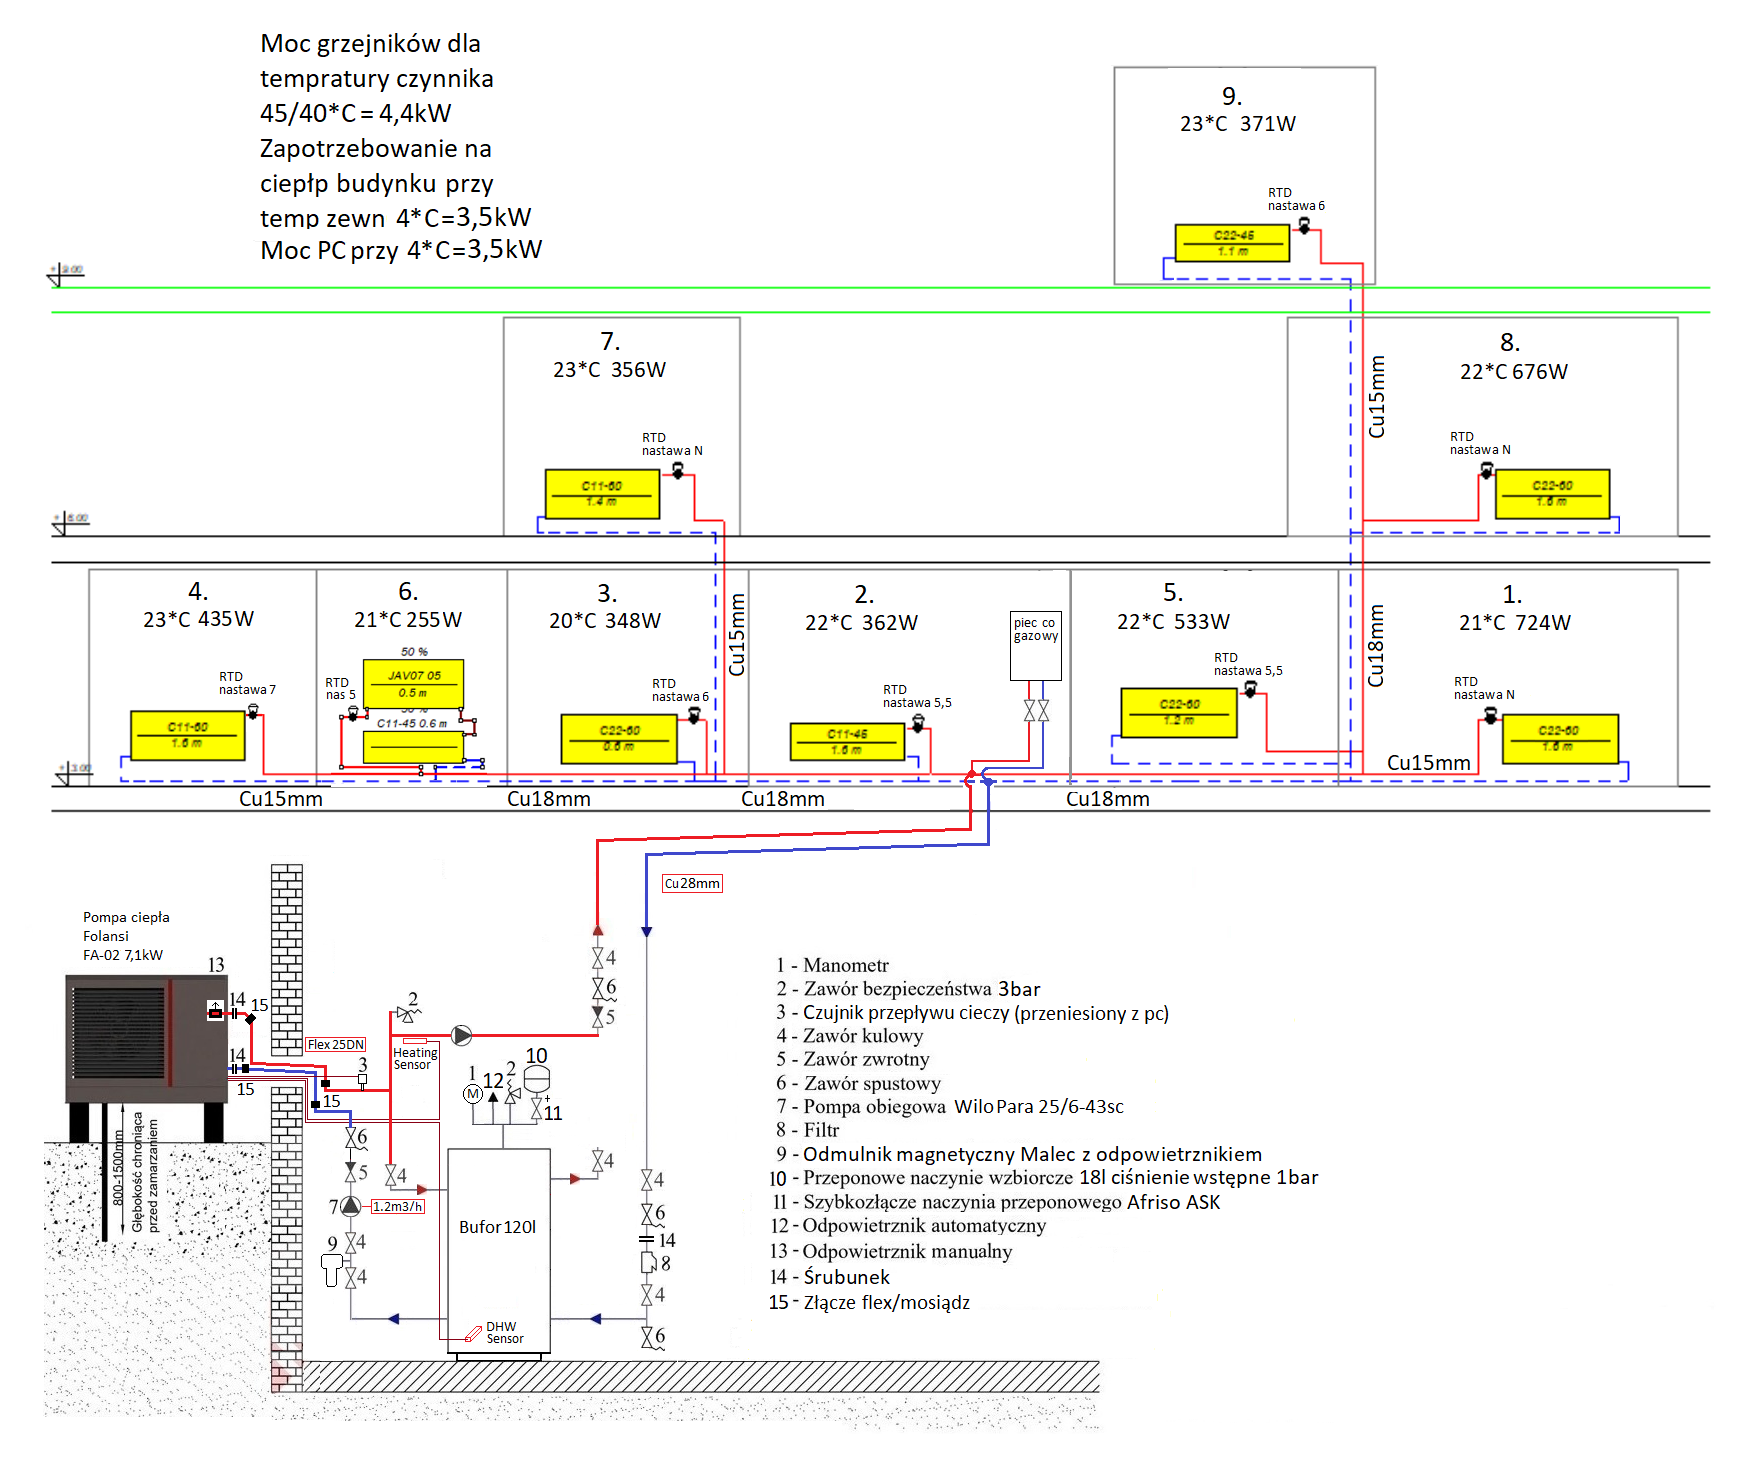Select the Flex 25DN label
Viewport: 1754px width, 1460px height.
[x=336, y=1044]
